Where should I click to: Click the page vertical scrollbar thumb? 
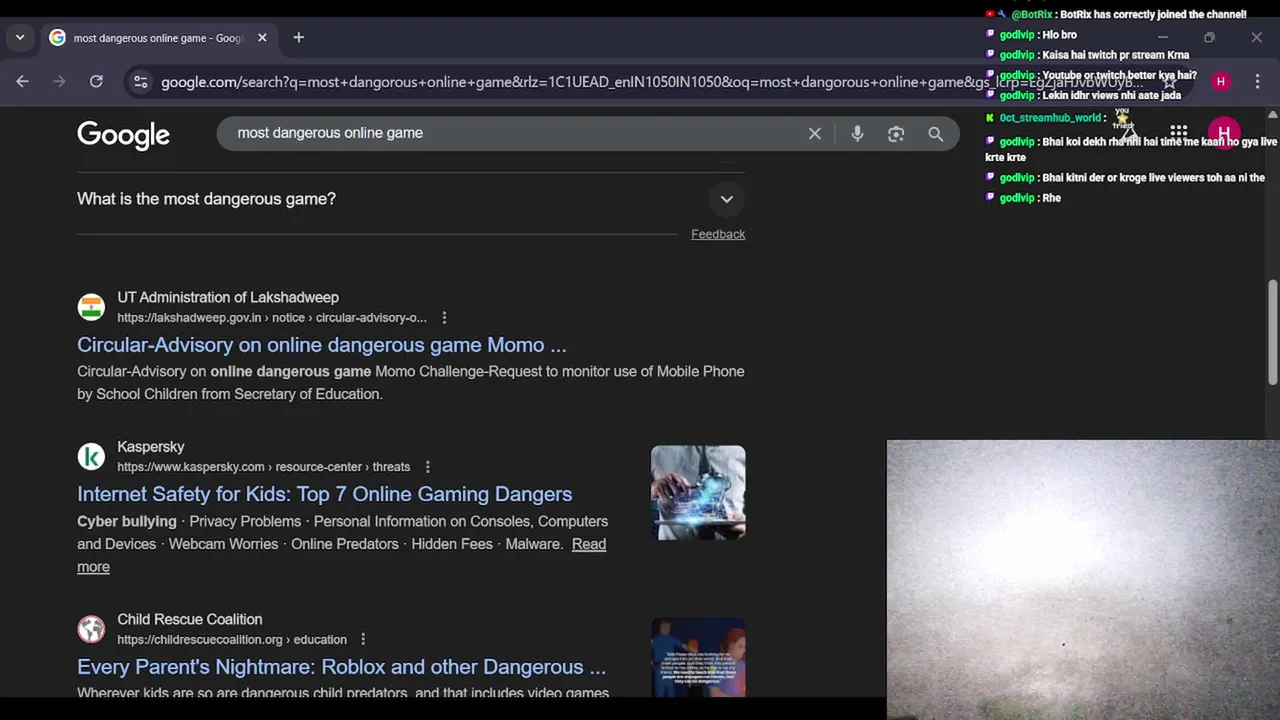point(1273,332)
